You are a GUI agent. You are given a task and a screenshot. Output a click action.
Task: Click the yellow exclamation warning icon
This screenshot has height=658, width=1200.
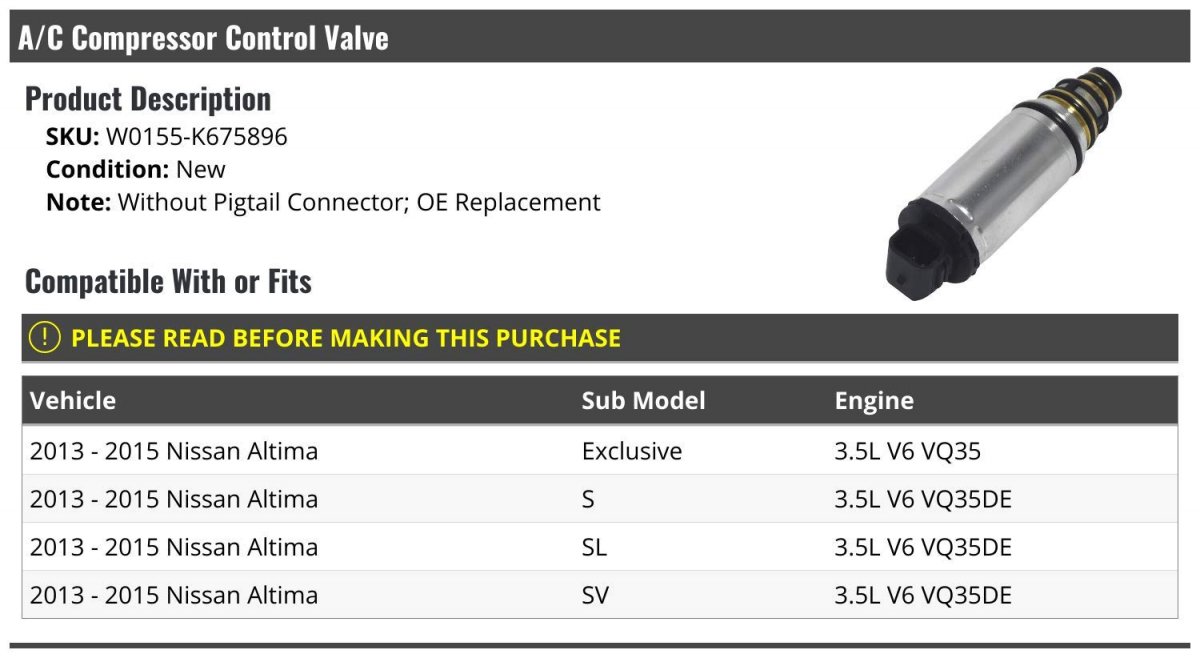tap(45, 338)
